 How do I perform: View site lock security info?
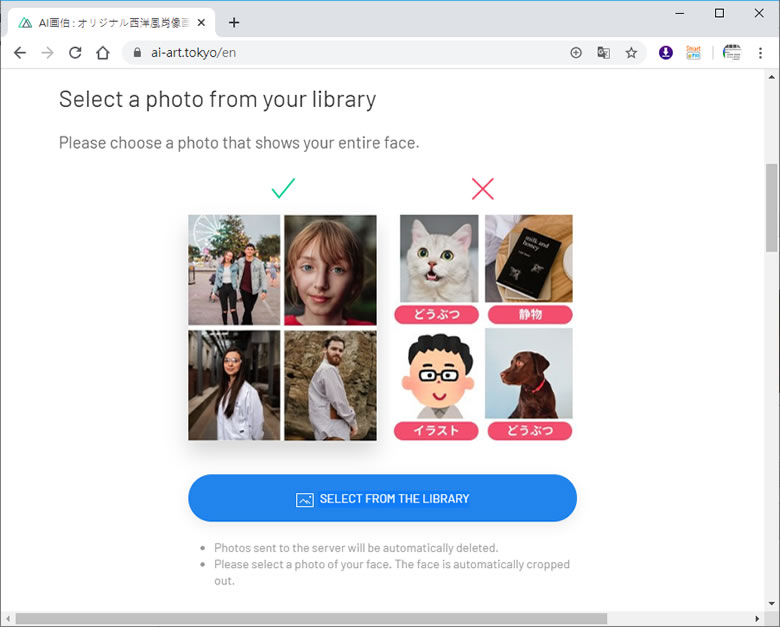(x=138, y=53)
